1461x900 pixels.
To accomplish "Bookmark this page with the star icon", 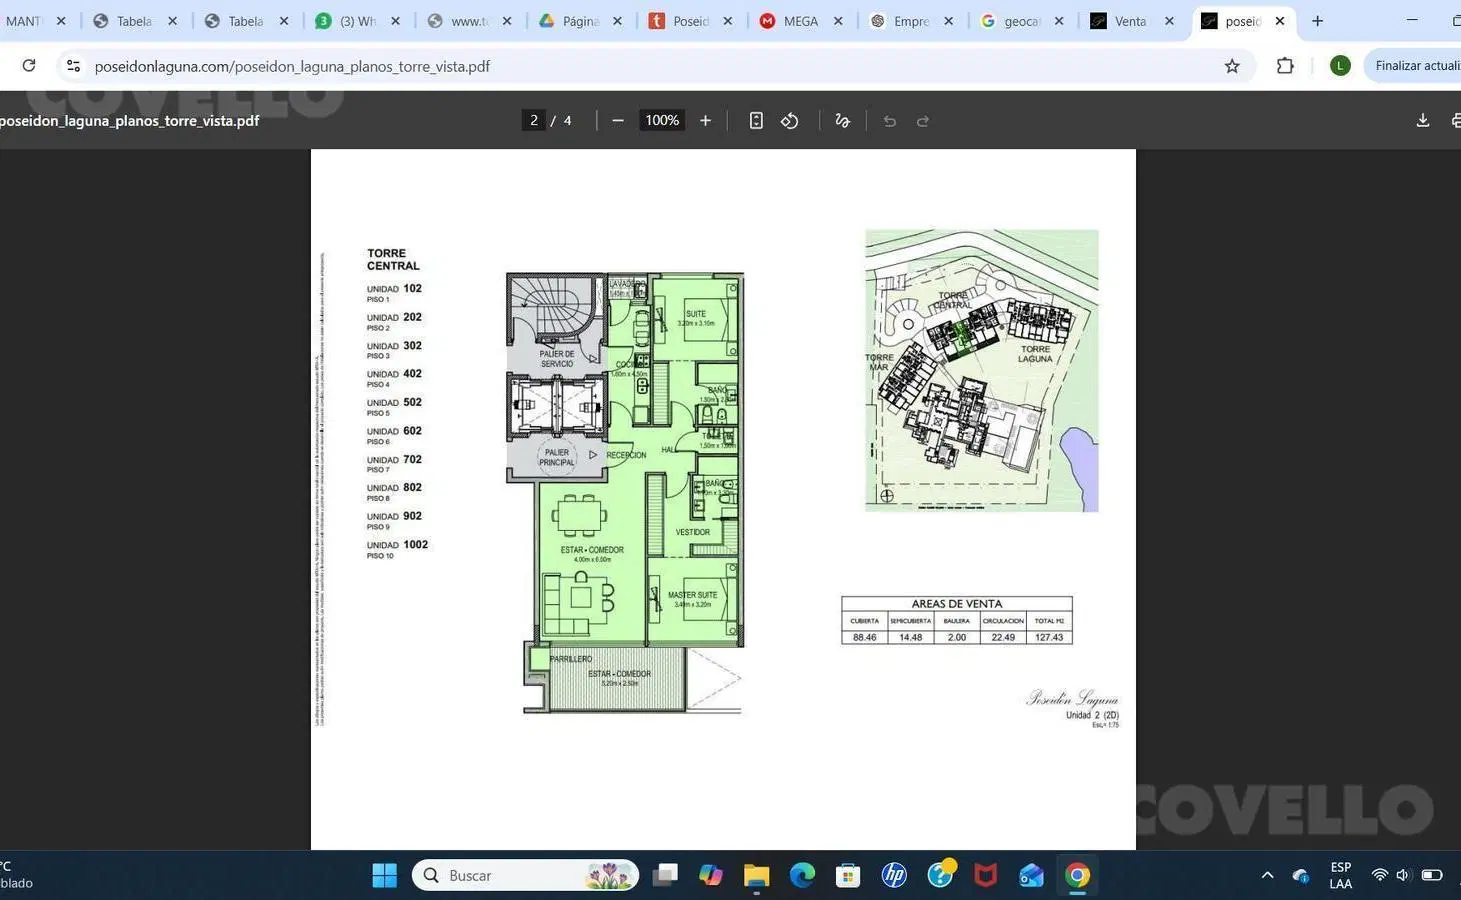I will tap(1232, 66).
